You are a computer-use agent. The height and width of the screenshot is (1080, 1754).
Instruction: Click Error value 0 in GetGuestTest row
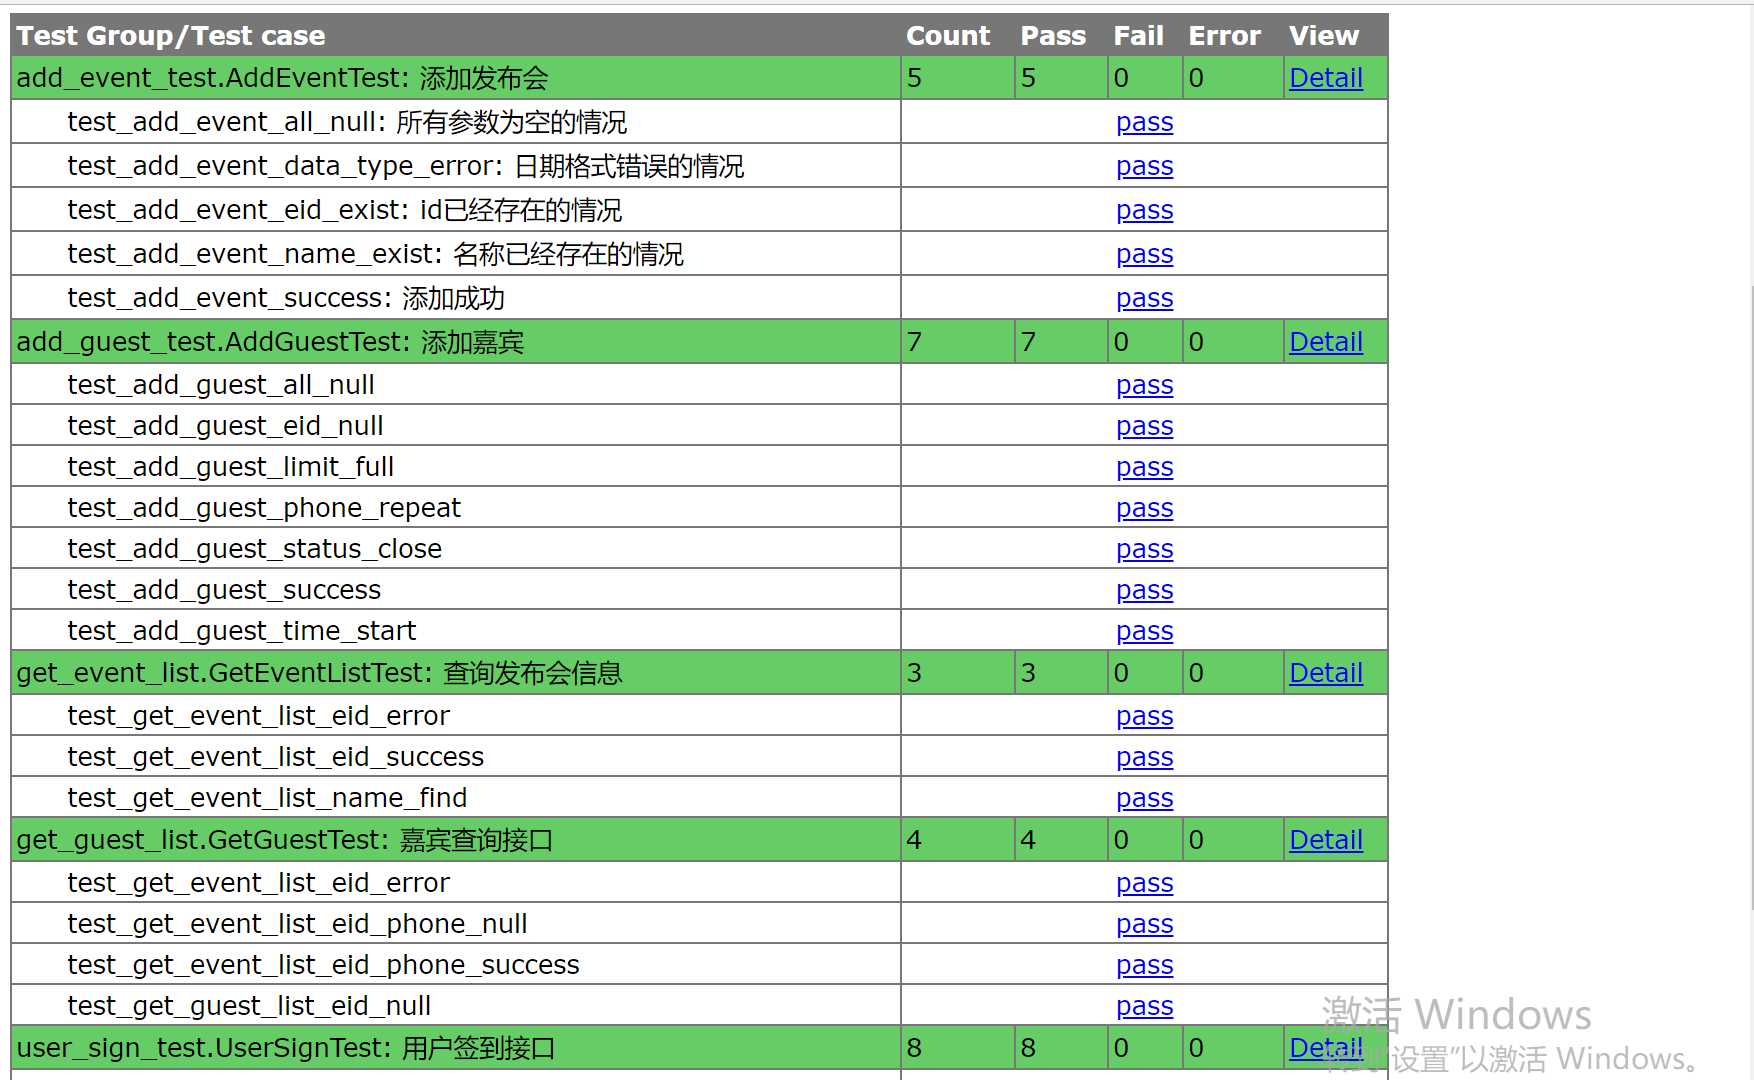1196,840
